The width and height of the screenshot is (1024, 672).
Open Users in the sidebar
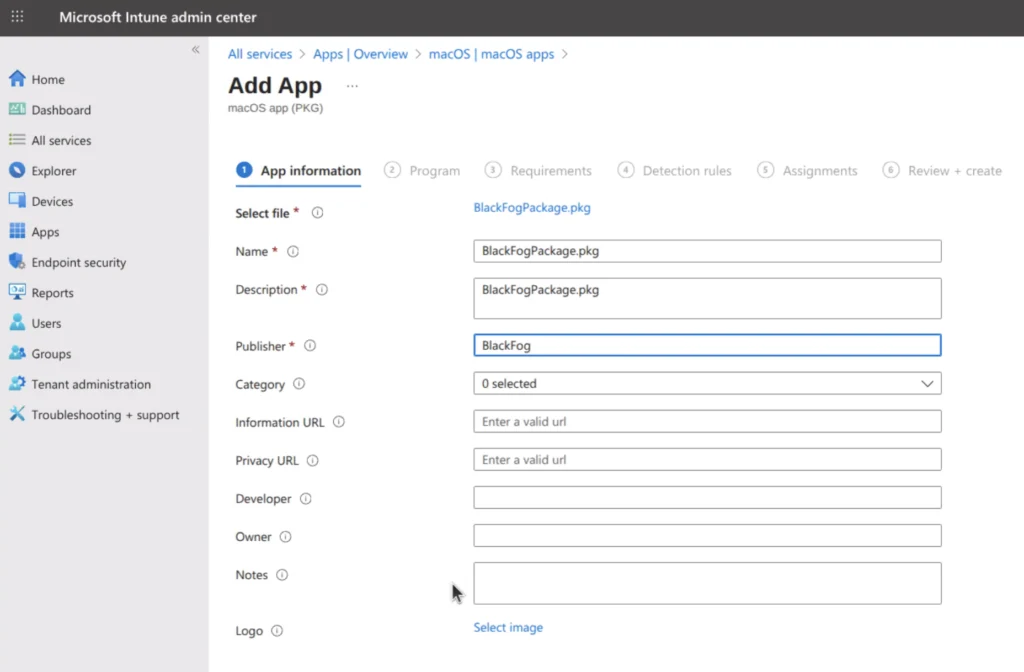tap(46, 323)
